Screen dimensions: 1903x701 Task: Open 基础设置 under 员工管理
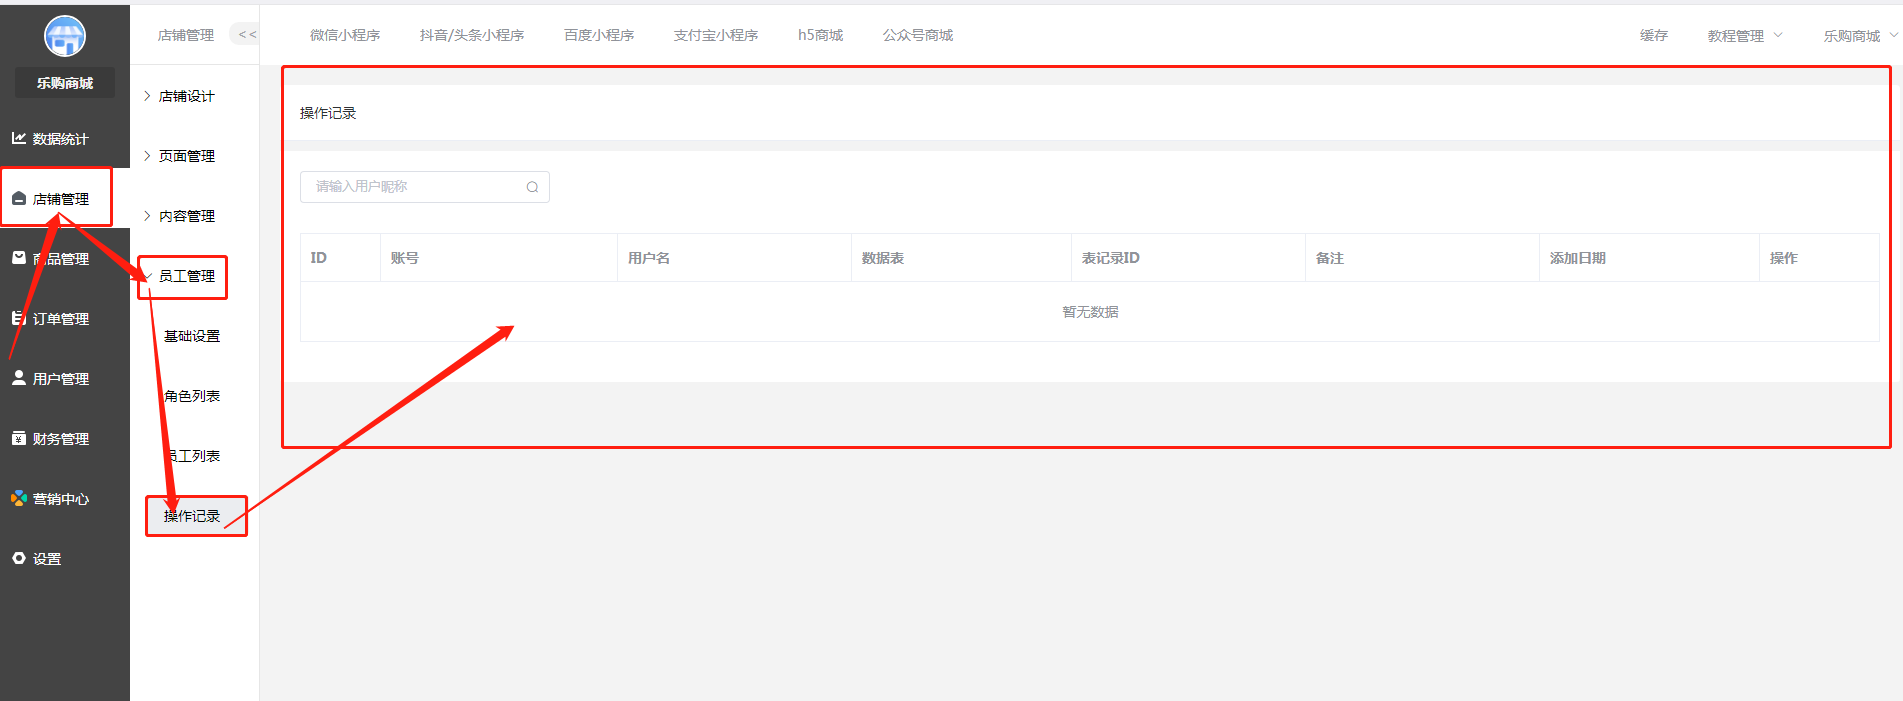click(192, 336)
